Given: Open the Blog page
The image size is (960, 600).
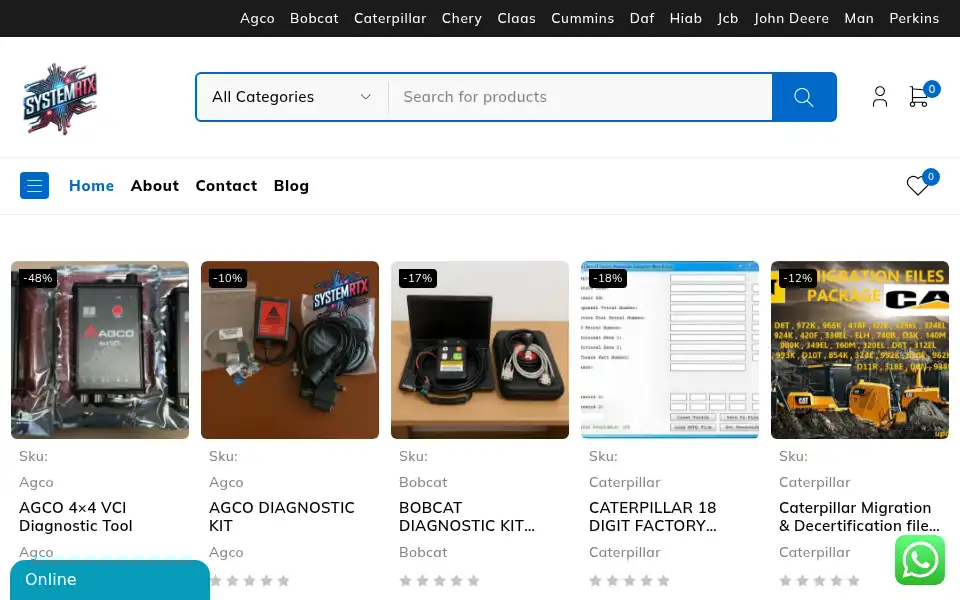Looking at the screenshot, I should 291,186.
